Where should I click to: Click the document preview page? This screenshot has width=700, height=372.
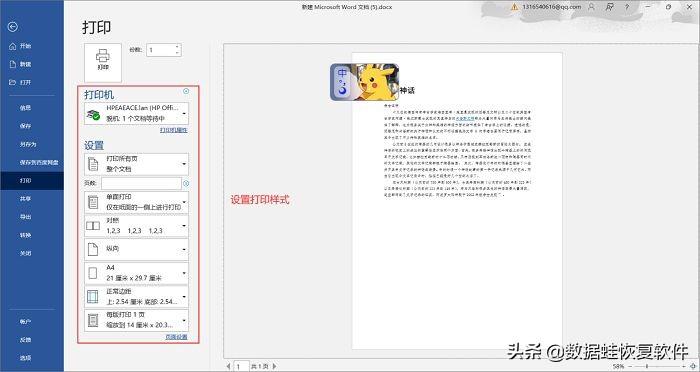pos(457,201)
